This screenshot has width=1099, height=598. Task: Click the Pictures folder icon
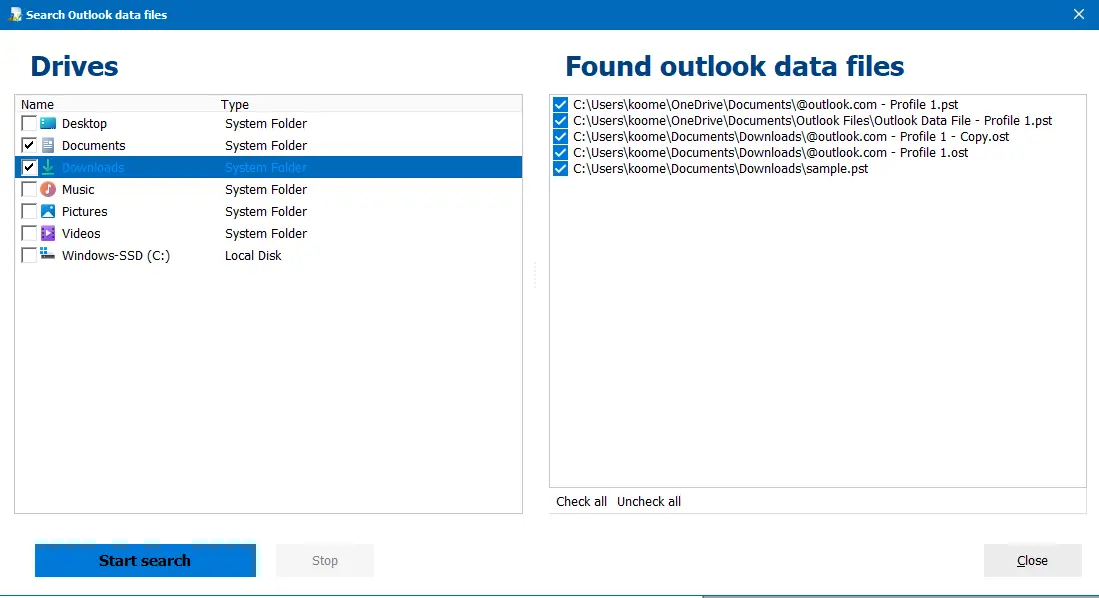46,211
